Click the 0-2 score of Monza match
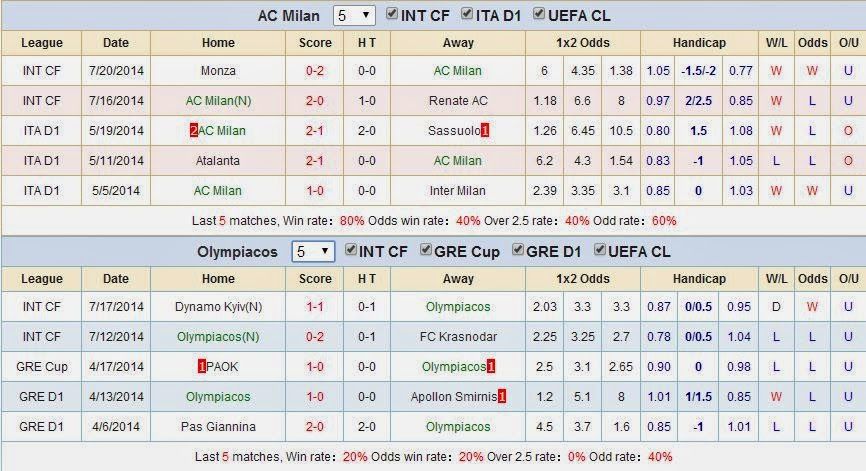The width and height of the screenshot is (866, 471). (315, 71)
